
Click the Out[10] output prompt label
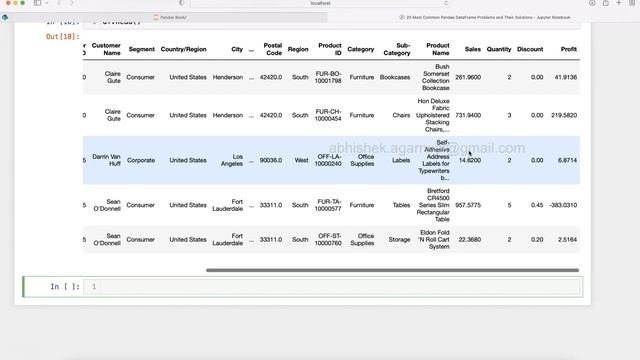62,36
